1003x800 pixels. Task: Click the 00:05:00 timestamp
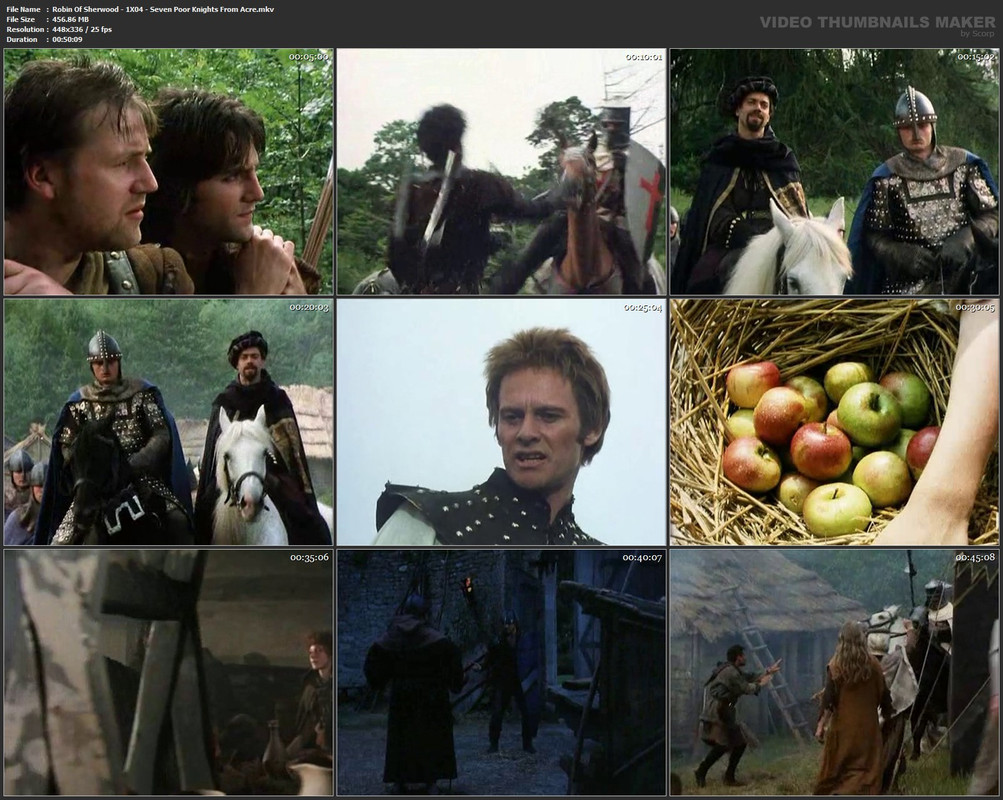click(x=308, y=57)
